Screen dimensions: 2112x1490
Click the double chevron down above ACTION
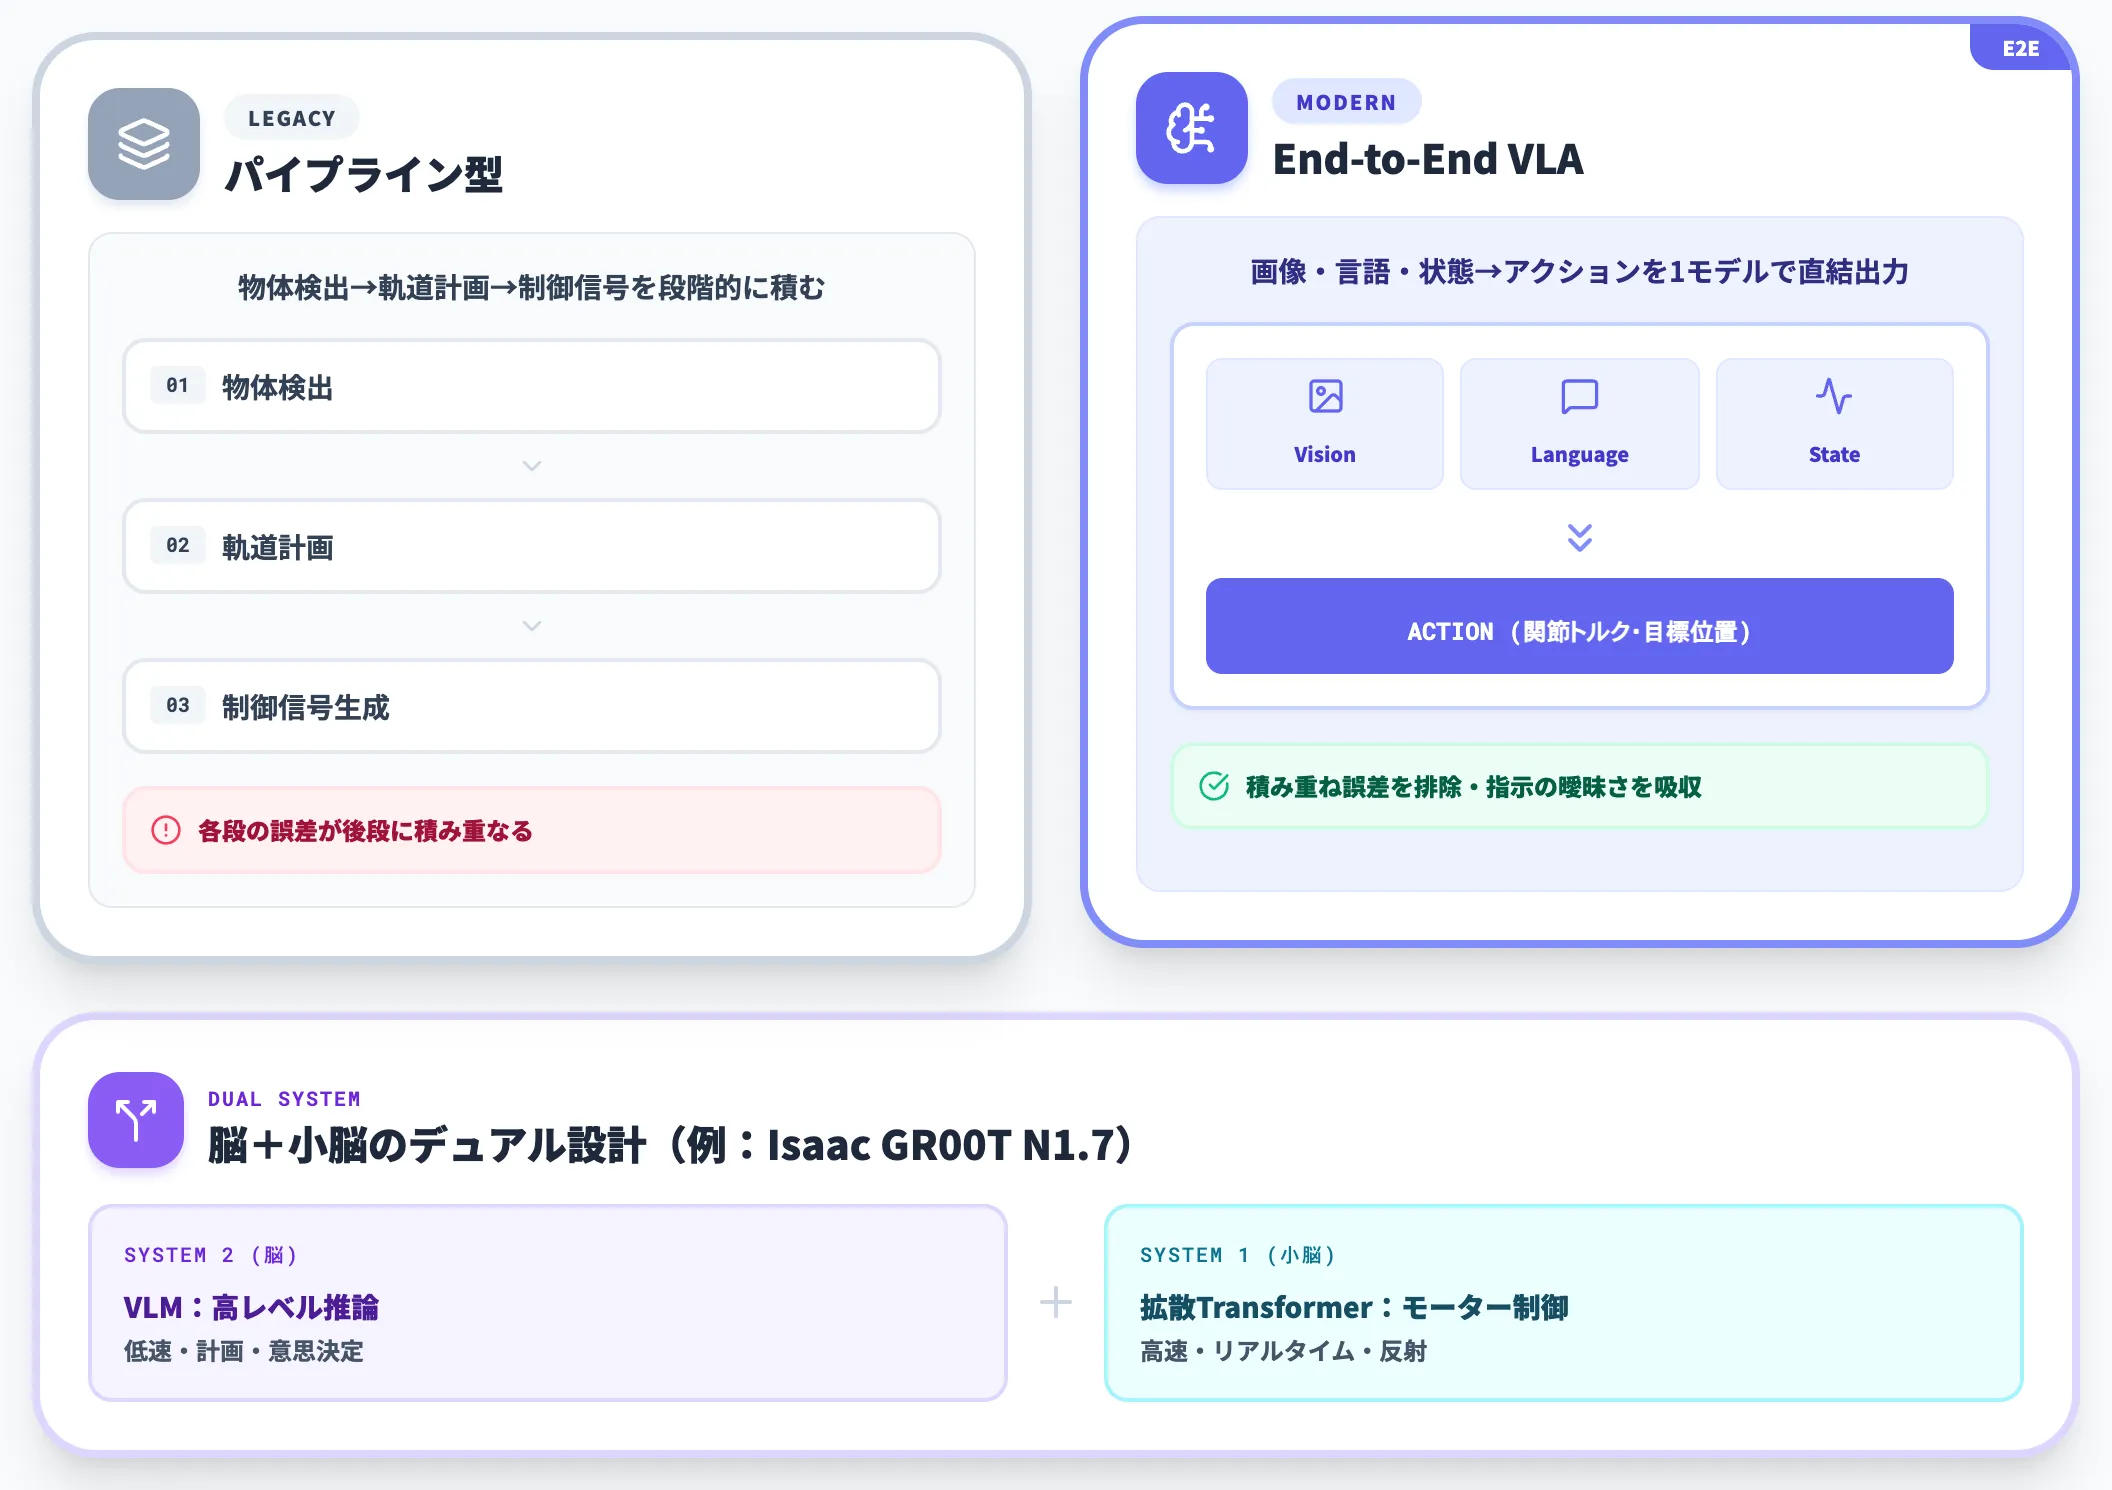tap(1579, 537)
